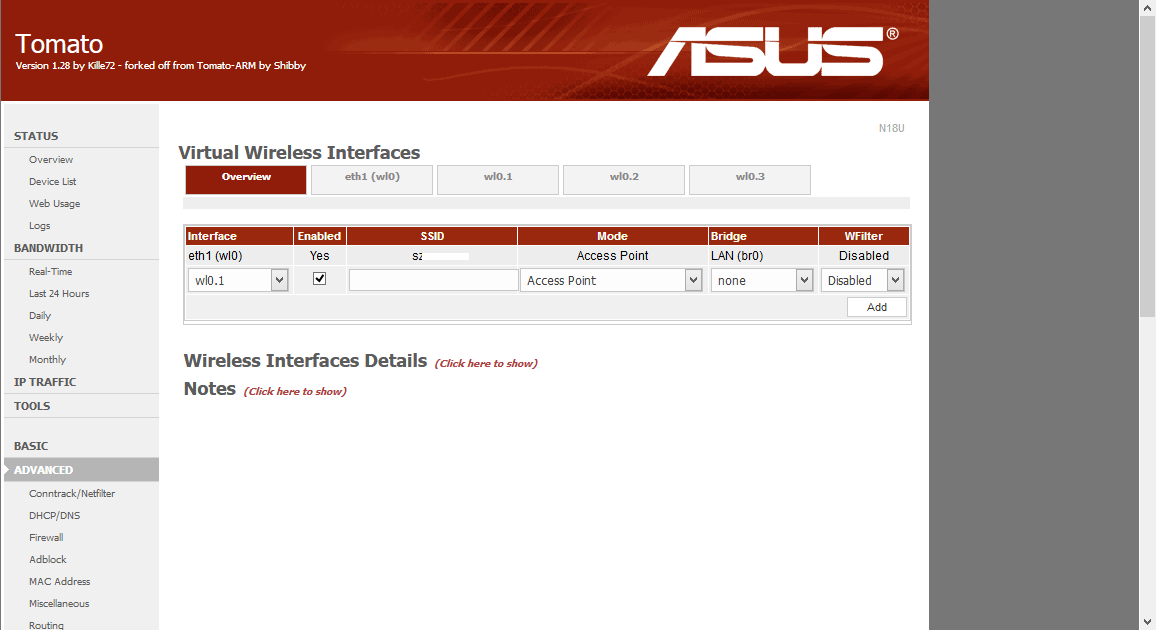This screenshot has height=630, width=1156.
Task: Toggle the Enabled checkbox for wl0.1
Action: coord(319,279)
